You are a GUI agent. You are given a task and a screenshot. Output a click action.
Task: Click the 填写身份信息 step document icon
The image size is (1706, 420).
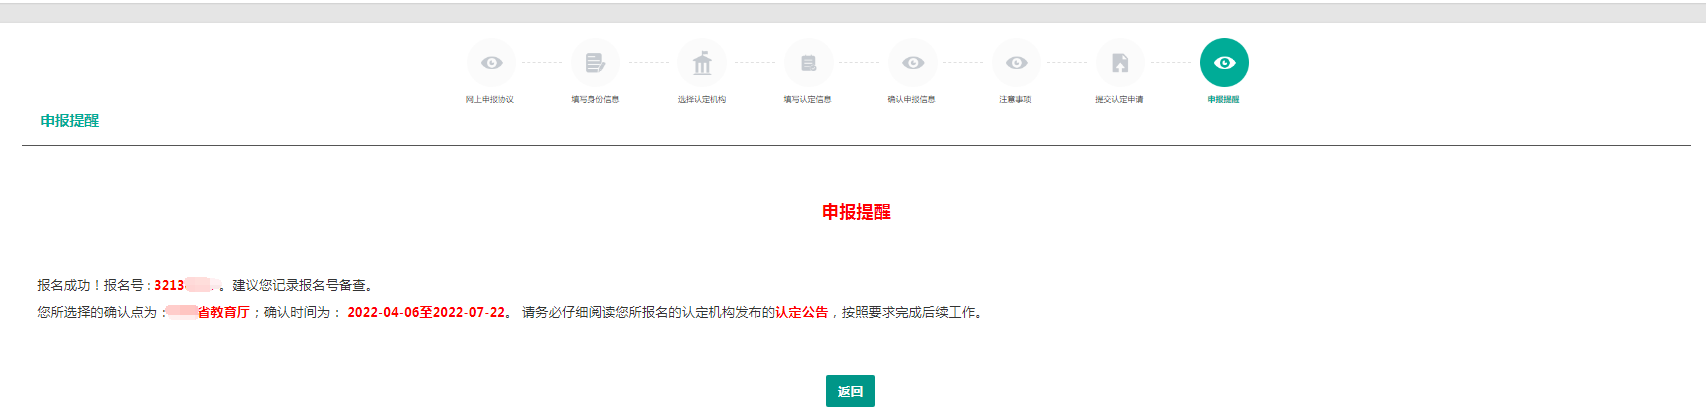click(x=595, y=63)
